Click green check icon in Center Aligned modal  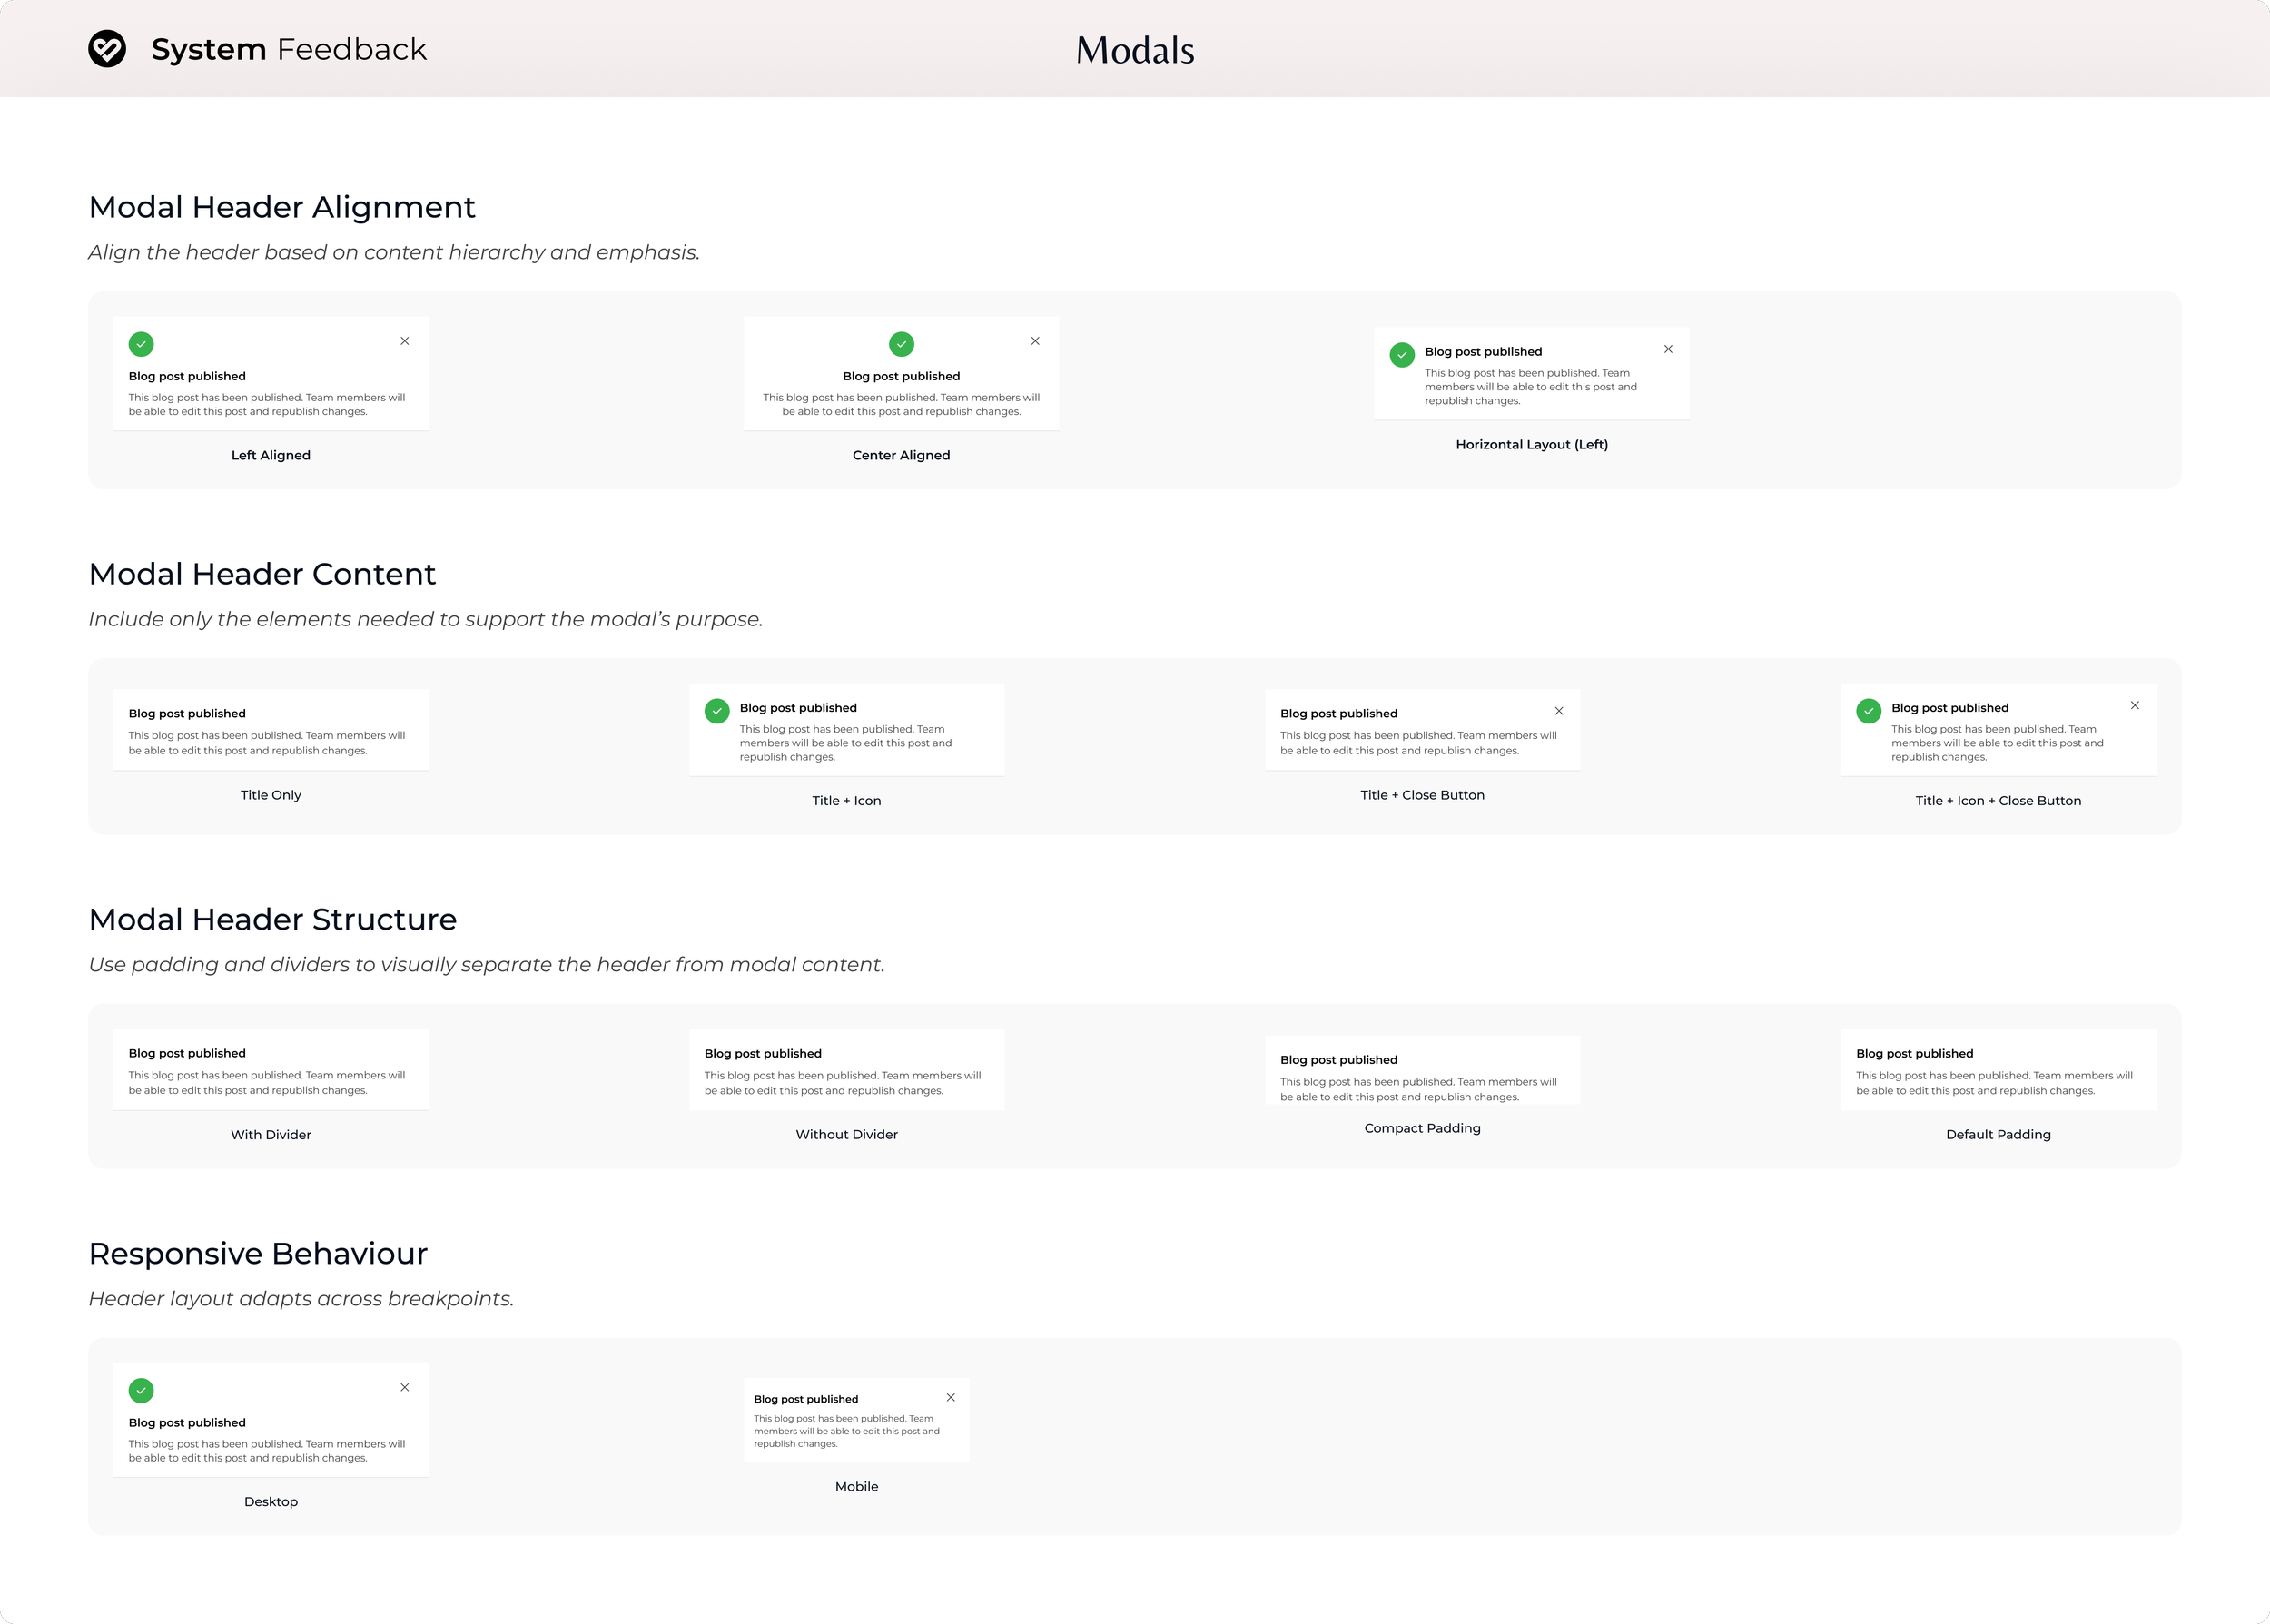pos(901,344)
